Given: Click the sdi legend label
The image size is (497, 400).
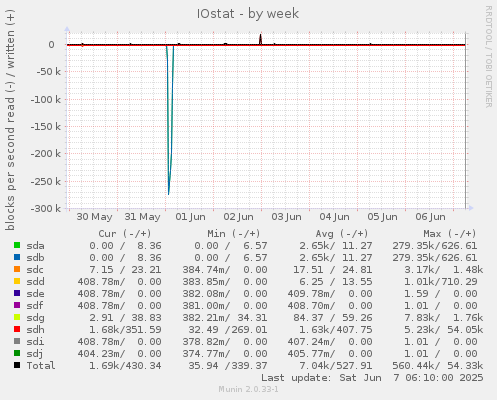Looking at the screenshot, I should [35, 342].
